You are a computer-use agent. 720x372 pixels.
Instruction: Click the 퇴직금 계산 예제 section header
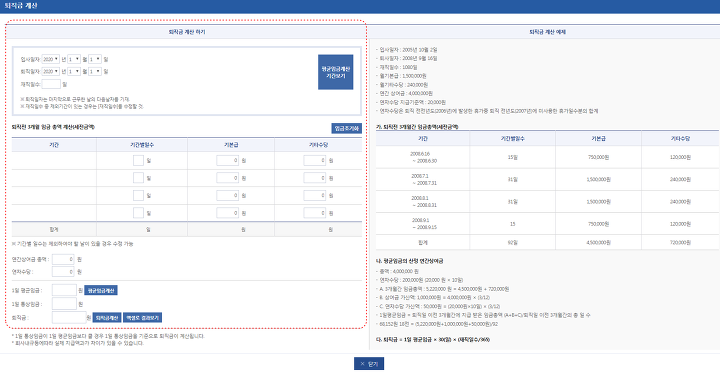547,32
